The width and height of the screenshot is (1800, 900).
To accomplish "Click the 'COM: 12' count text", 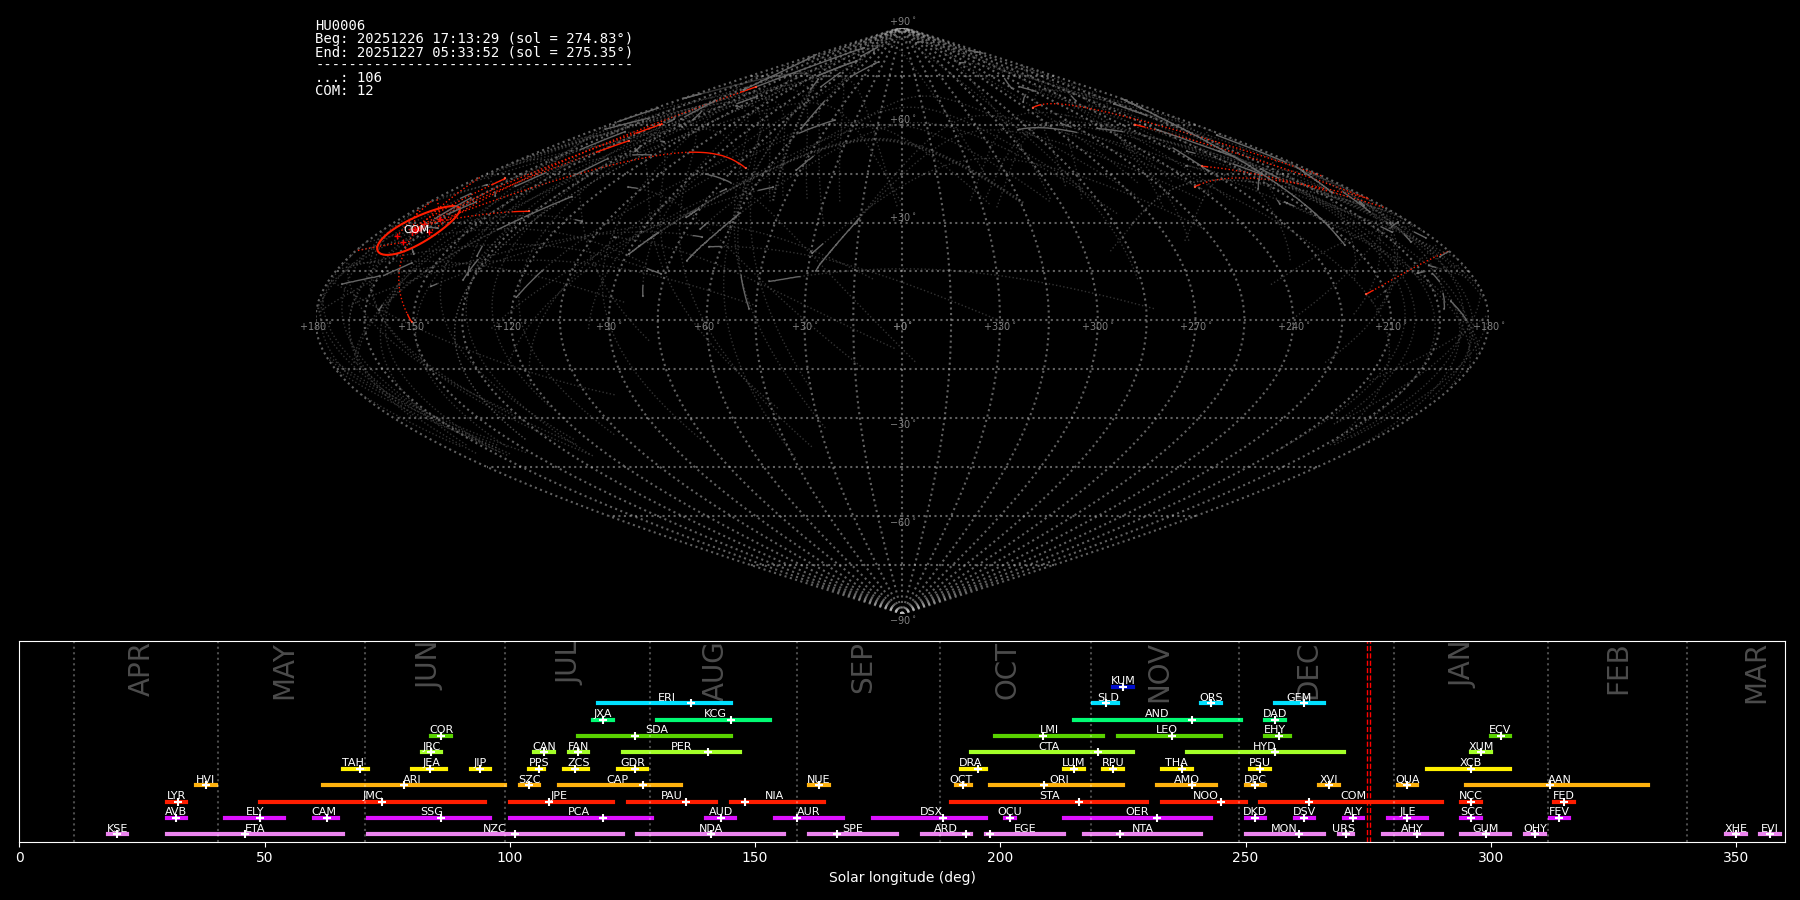I will click(x=344, y=91).
